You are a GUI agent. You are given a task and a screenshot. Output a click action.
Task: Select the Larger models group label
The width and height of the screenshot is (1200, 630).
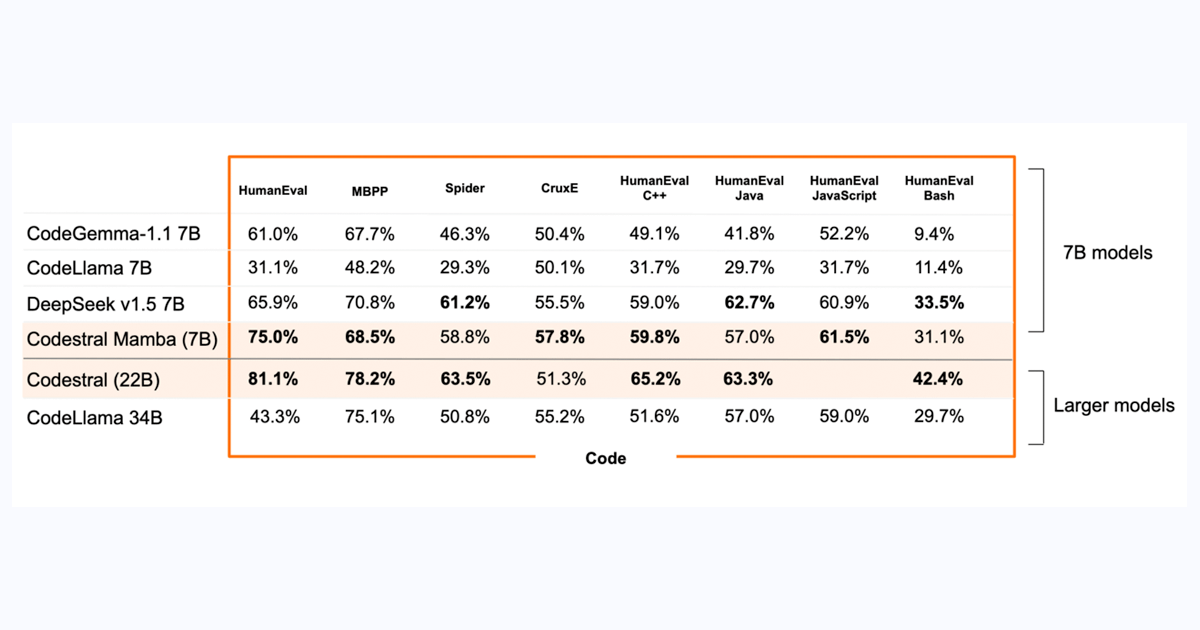pos(1114,406)
